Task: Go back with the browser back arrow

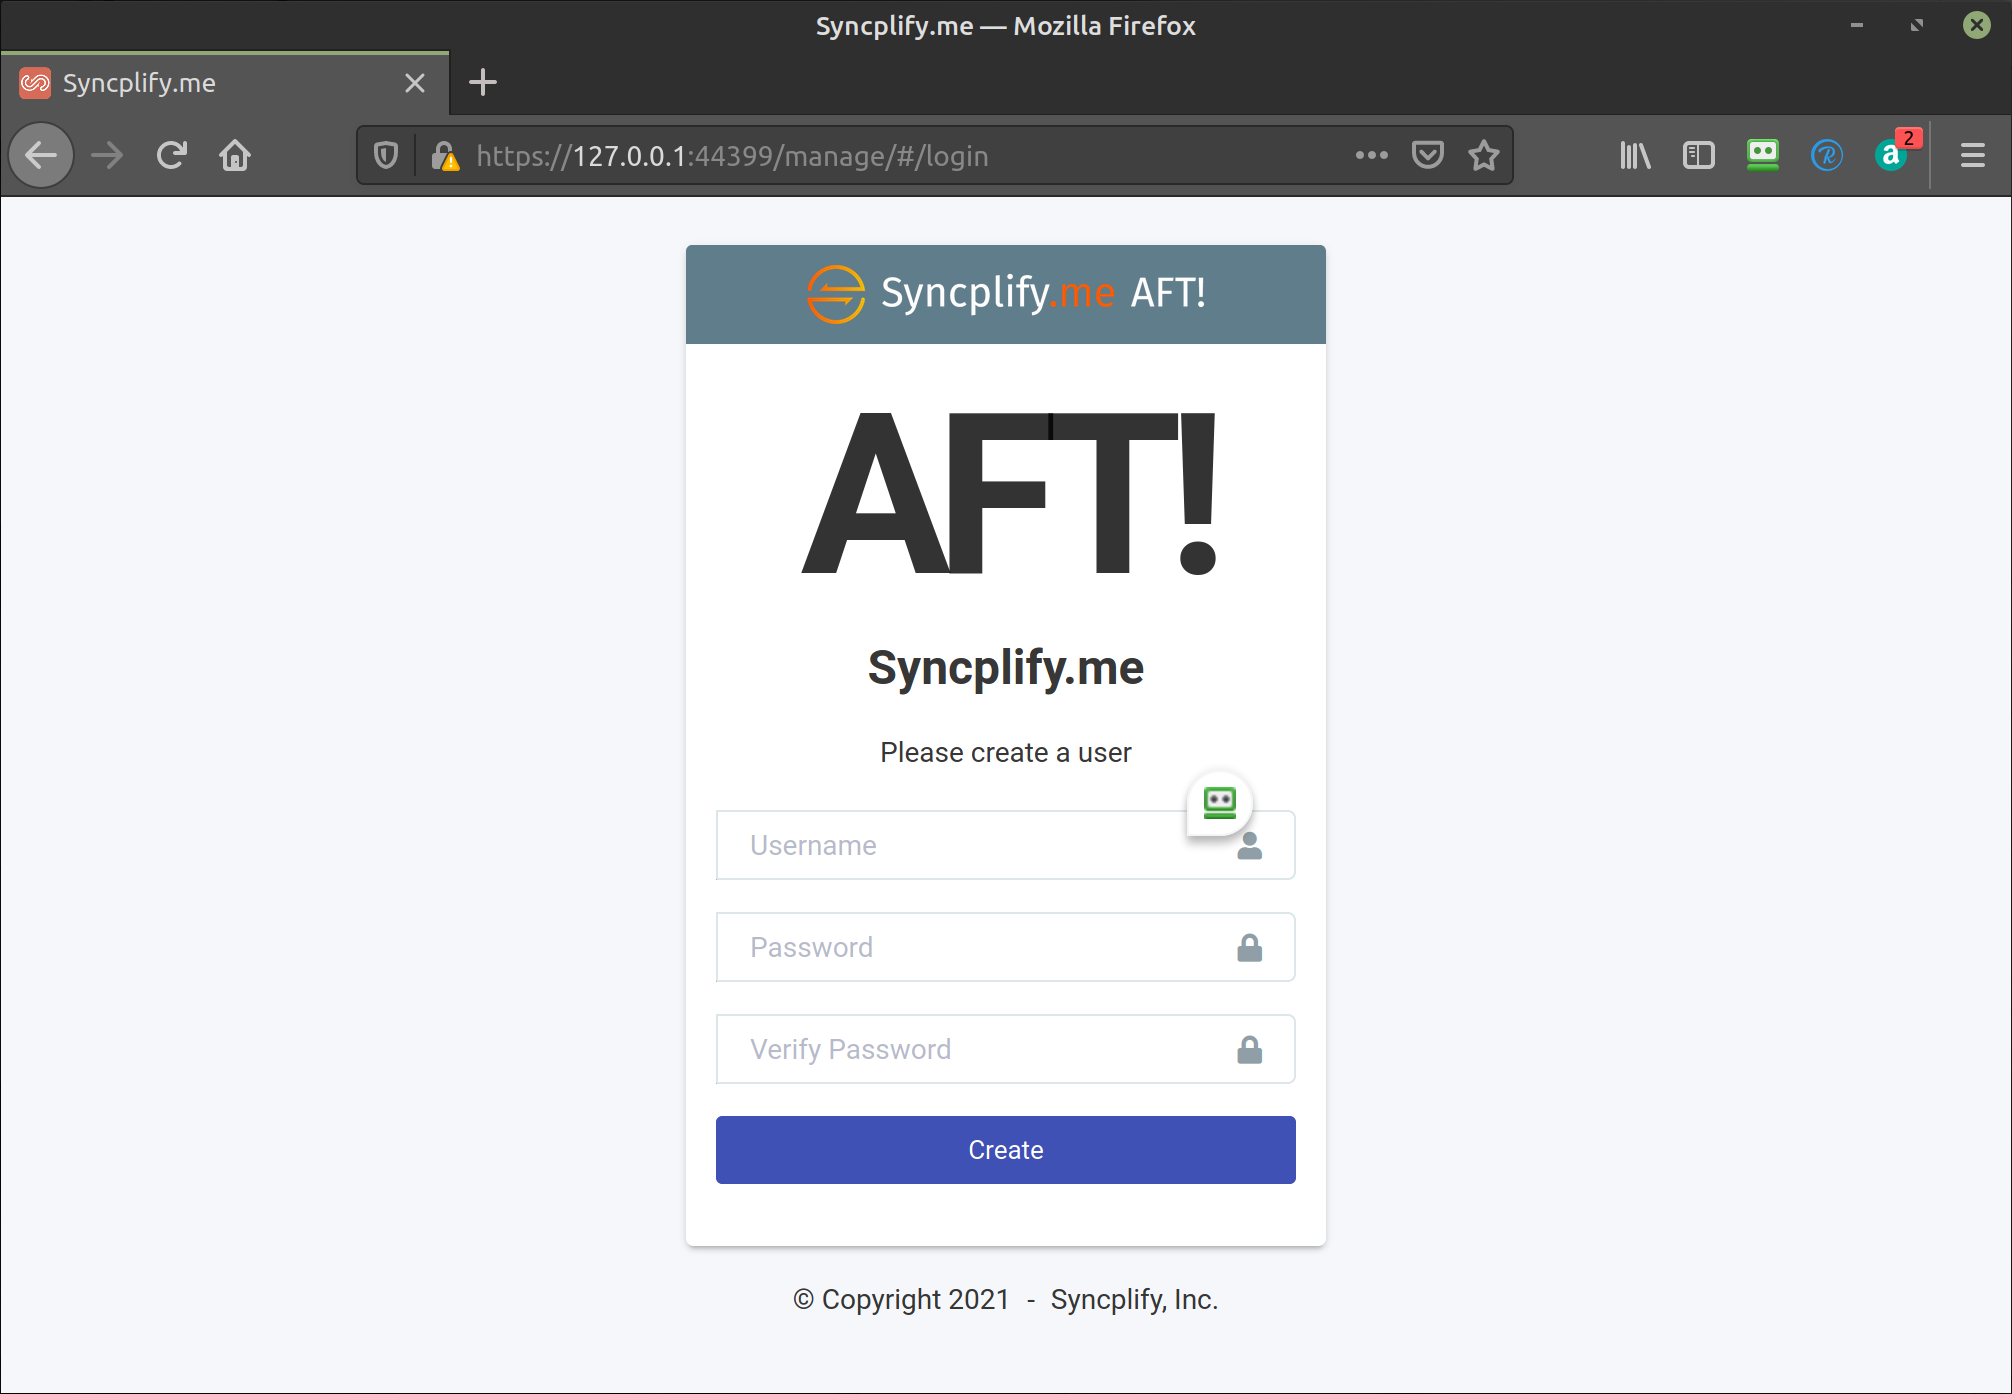Action: 41,156
